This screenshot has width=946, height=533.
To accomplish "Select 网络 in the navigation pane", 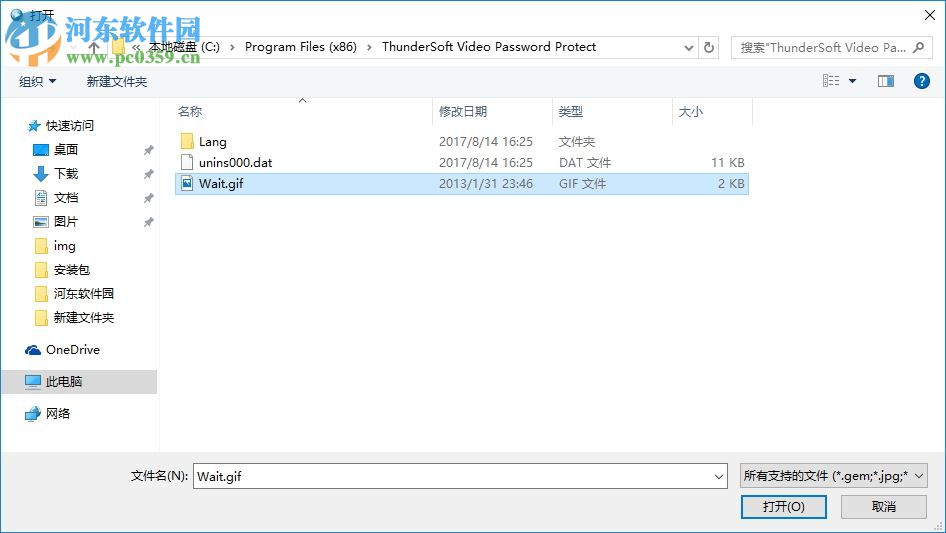I will pyautogui.click(x=58, y=413).
